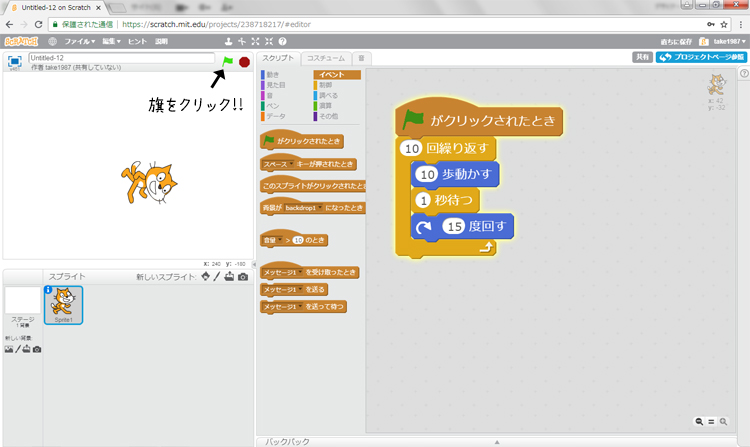Select the shrink sprite tool
This screenshot has height=447, width=750.
269,42
